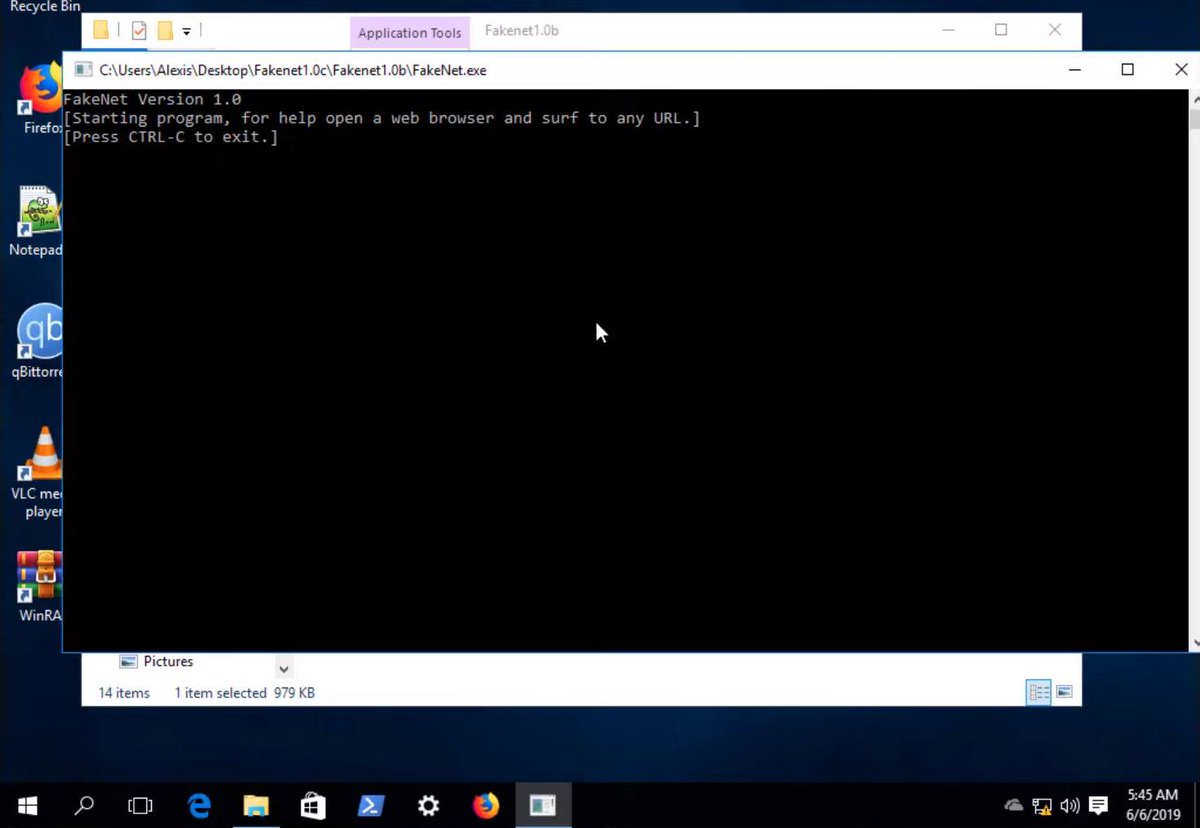
Task: Open the Customize Quick Access Toolbar dropdown
Action: click(186, 32)
